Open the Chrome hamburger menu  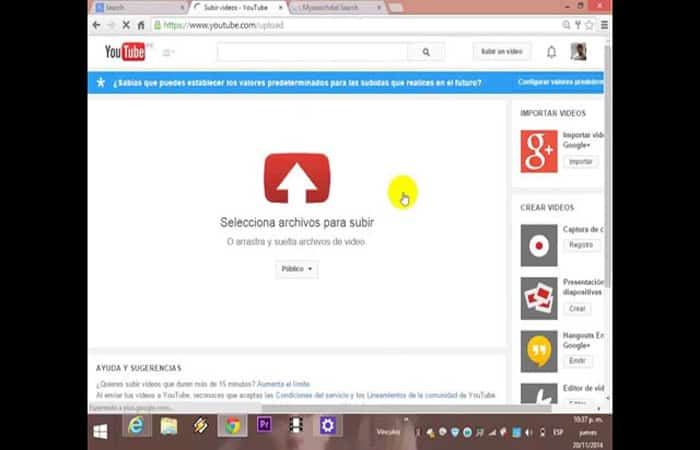[x=604, y=25]
